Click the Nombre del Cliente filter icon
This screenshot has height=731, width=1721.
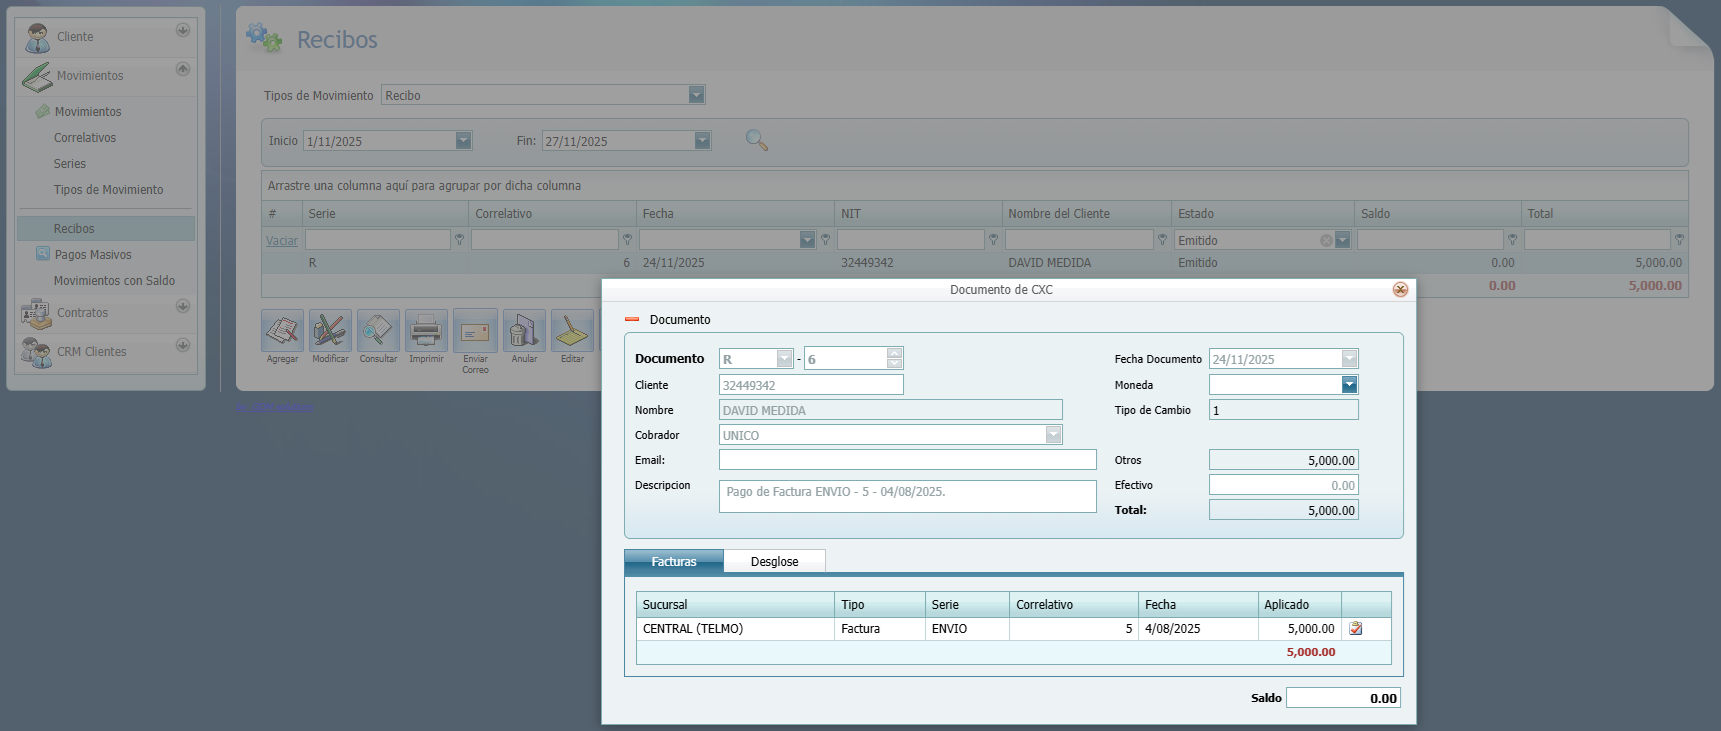[1162, 240]
